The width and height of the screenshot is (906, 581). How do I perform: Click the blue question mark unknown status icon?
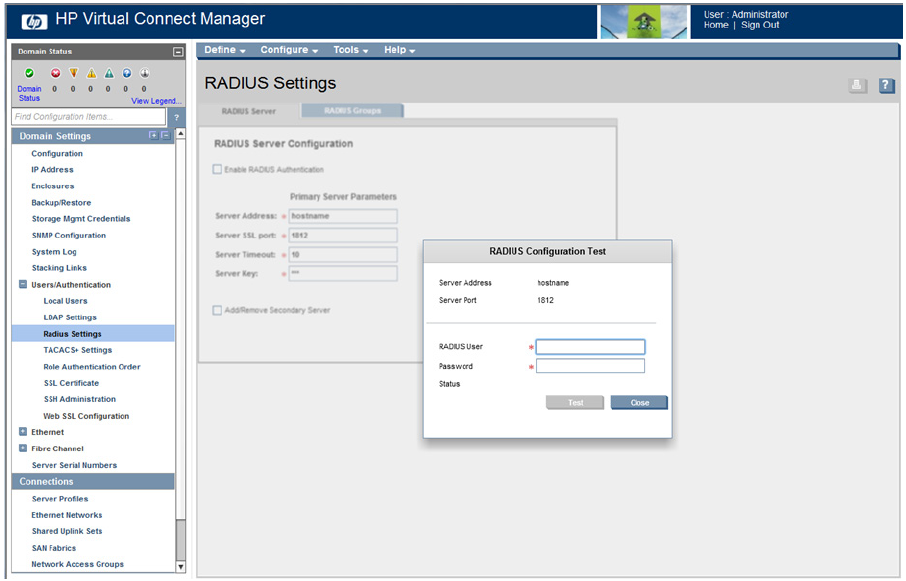click(x=127, y=73)
